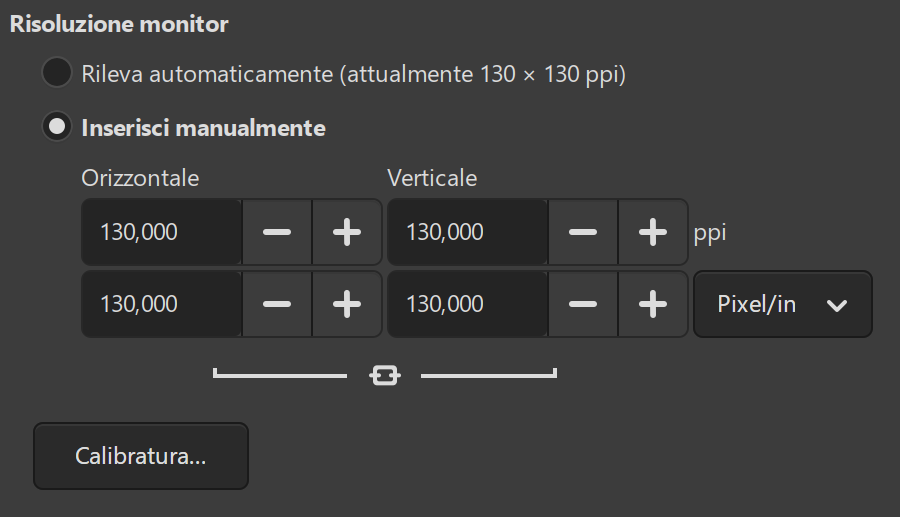
Task: Toggle the chain link between resolution values
Action: 384,375
